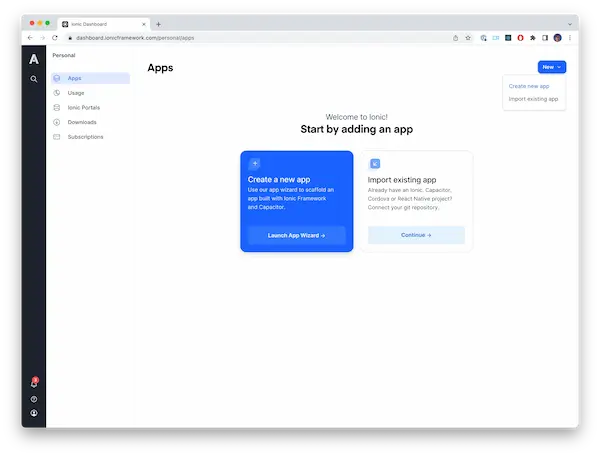Screen dimensions: 600x456
Task: Click the Appflow logo in dark sidebar
Action: (34, 59)
